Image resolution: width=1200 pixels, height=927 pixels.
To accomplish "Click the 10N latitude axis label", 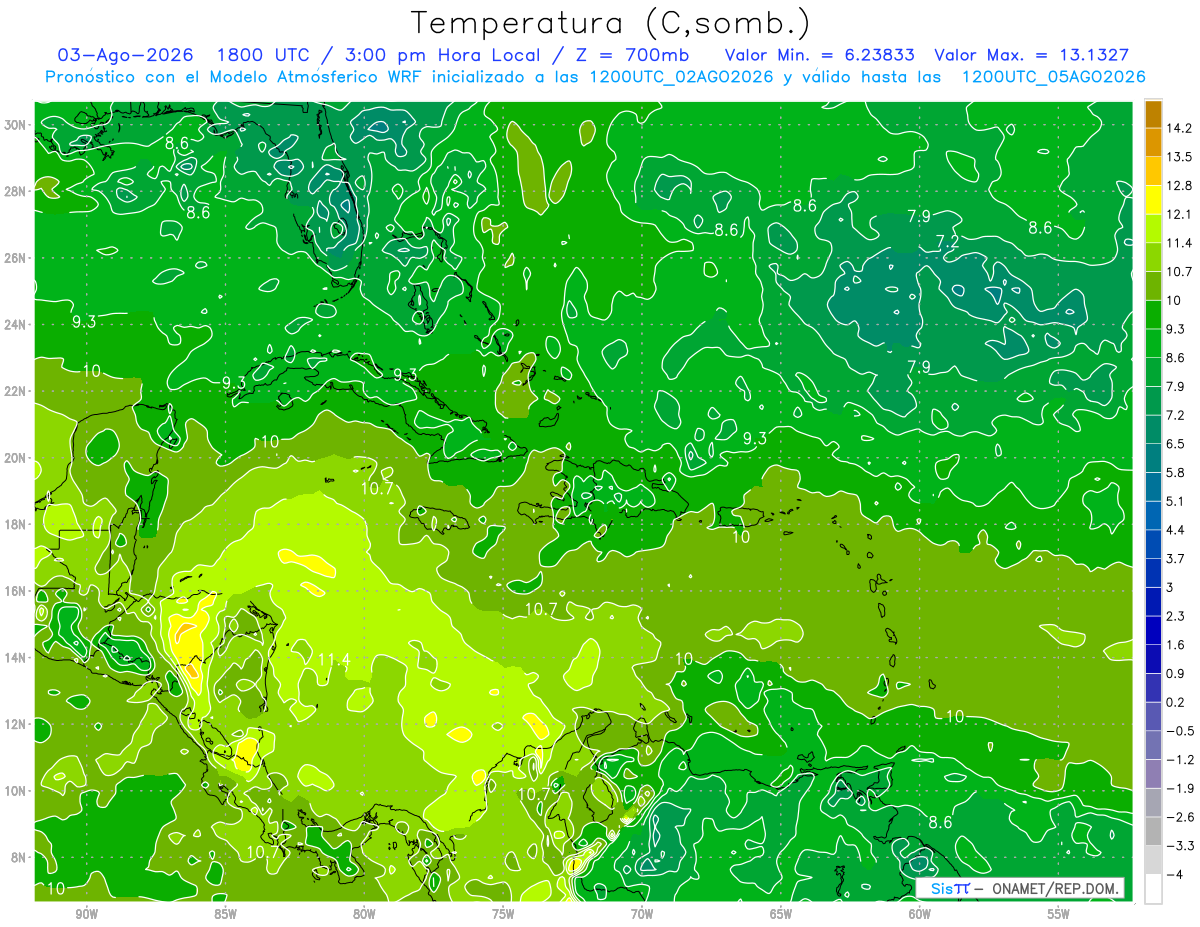I will (15, 790).
